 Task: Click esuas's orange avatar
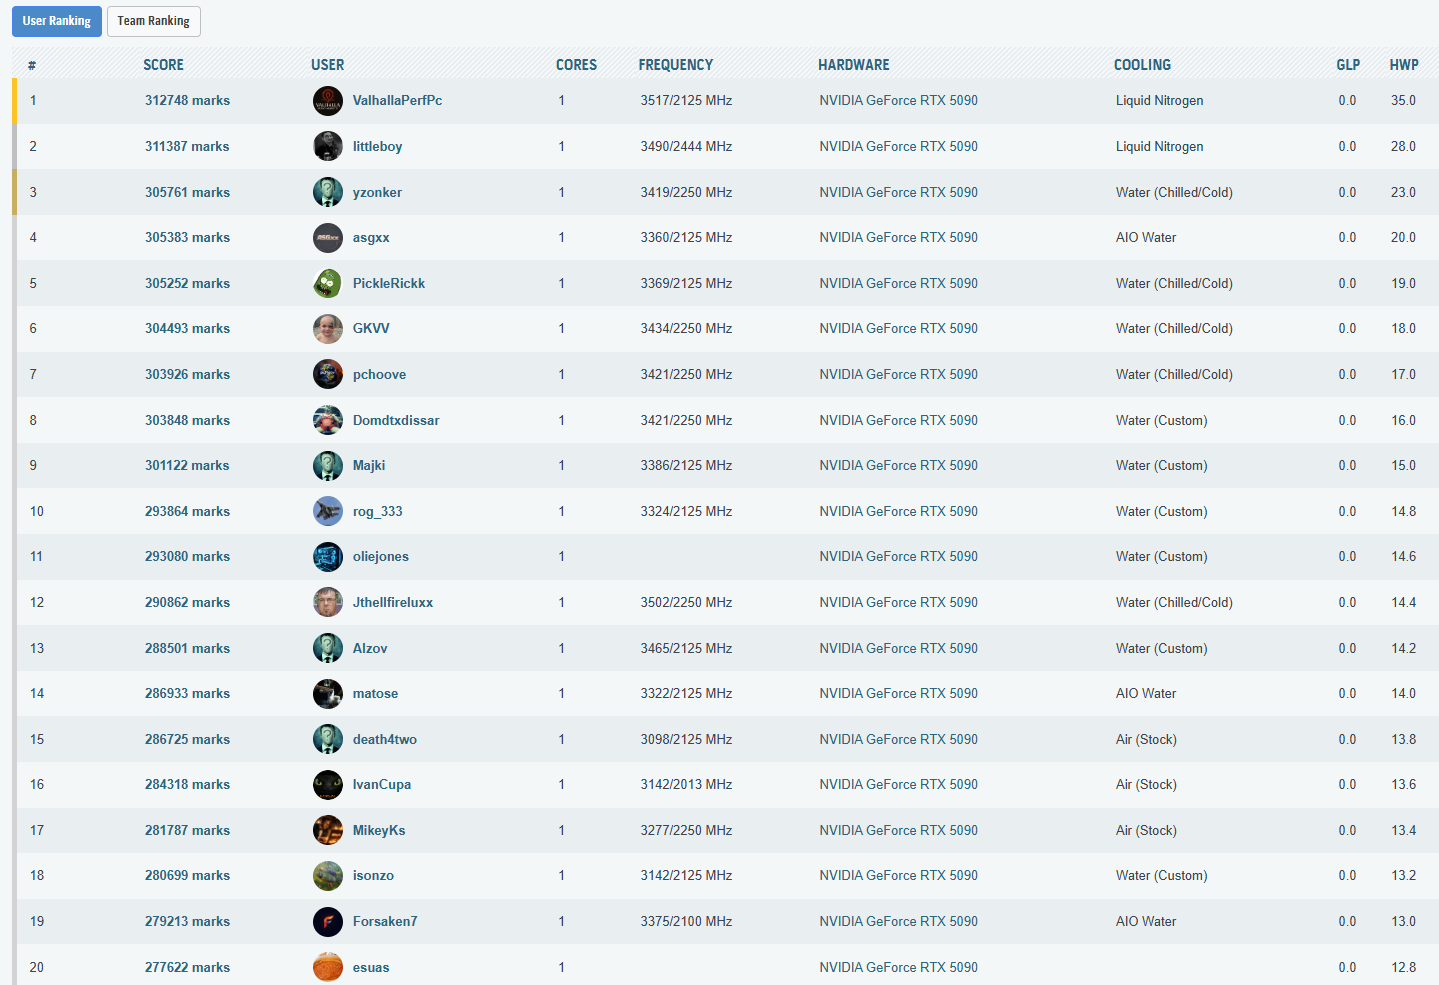(x=327, y=967)
